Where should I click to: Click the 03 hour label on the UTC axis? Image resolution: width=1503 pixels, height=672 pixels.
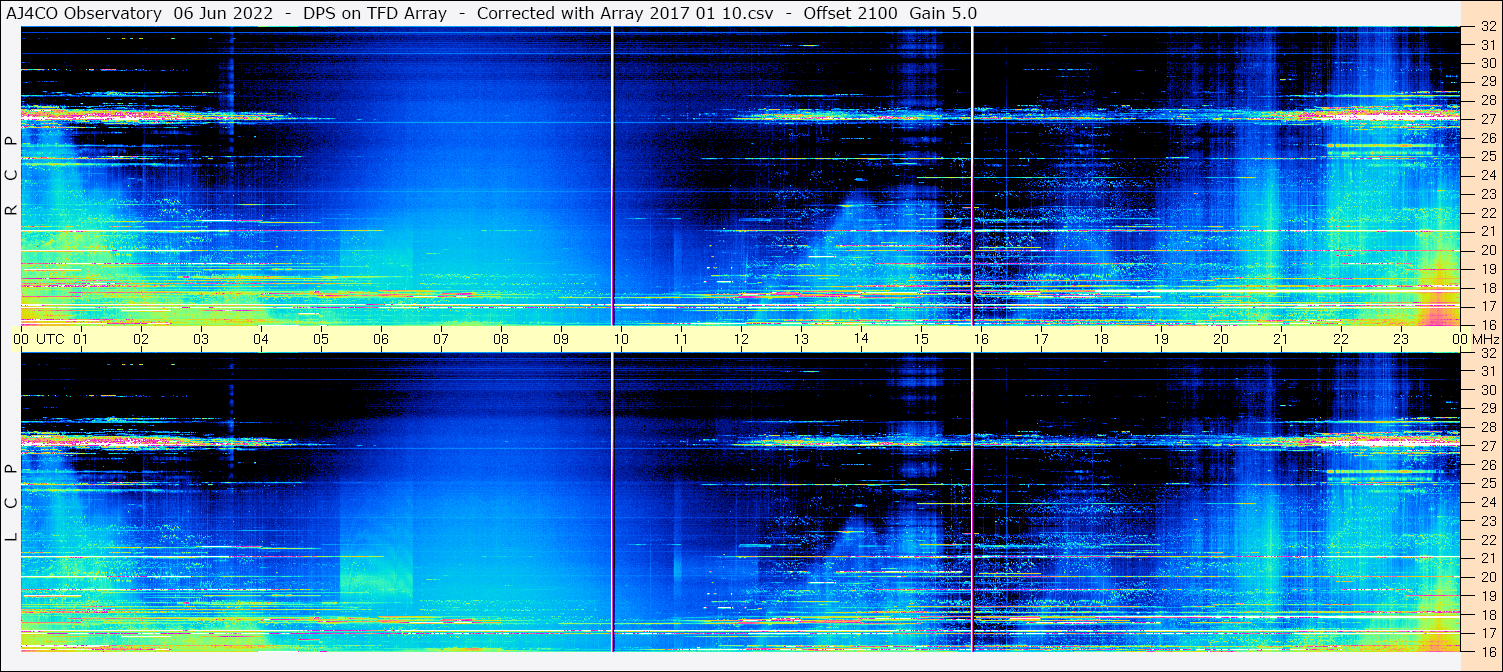tap(201, 339)
